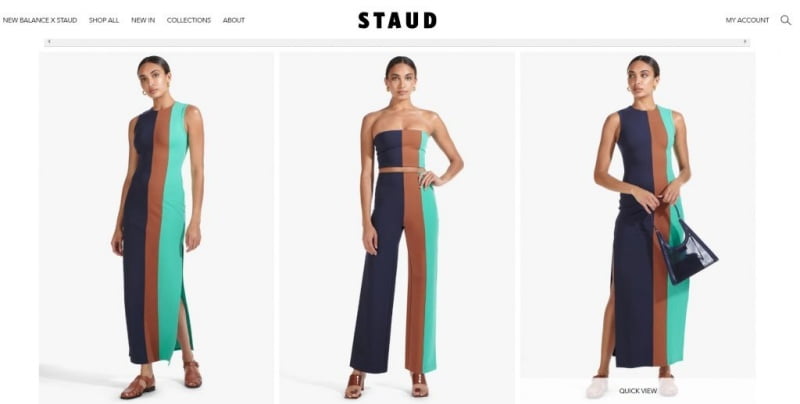Click the wide-leg striped pants in second photo
This screenshot has height=404, width=800.
click(395, 273)
